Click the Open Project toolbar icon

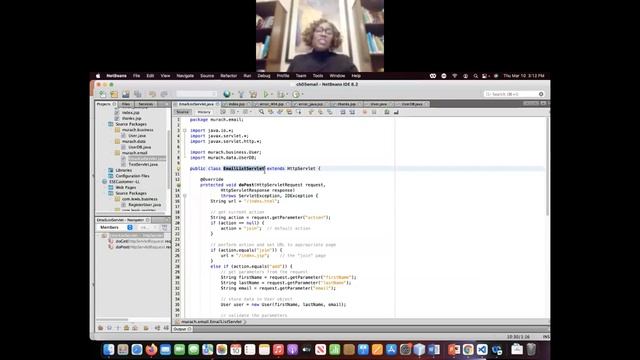[126, 94]
